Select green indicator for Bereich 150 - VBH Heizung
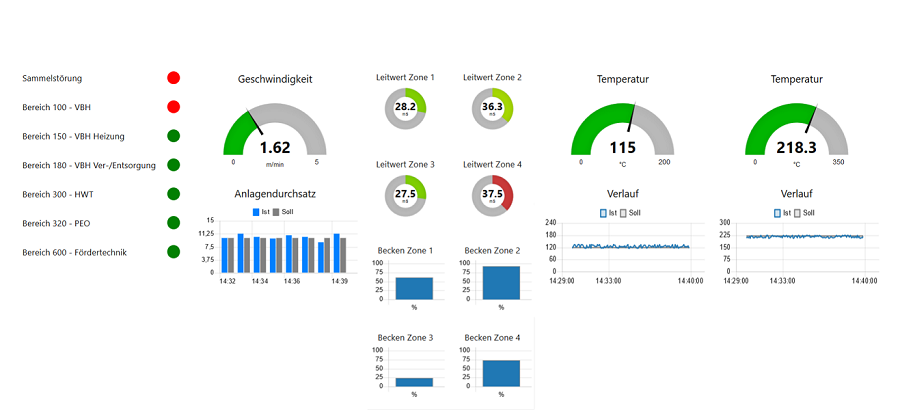 coord(173,136)
